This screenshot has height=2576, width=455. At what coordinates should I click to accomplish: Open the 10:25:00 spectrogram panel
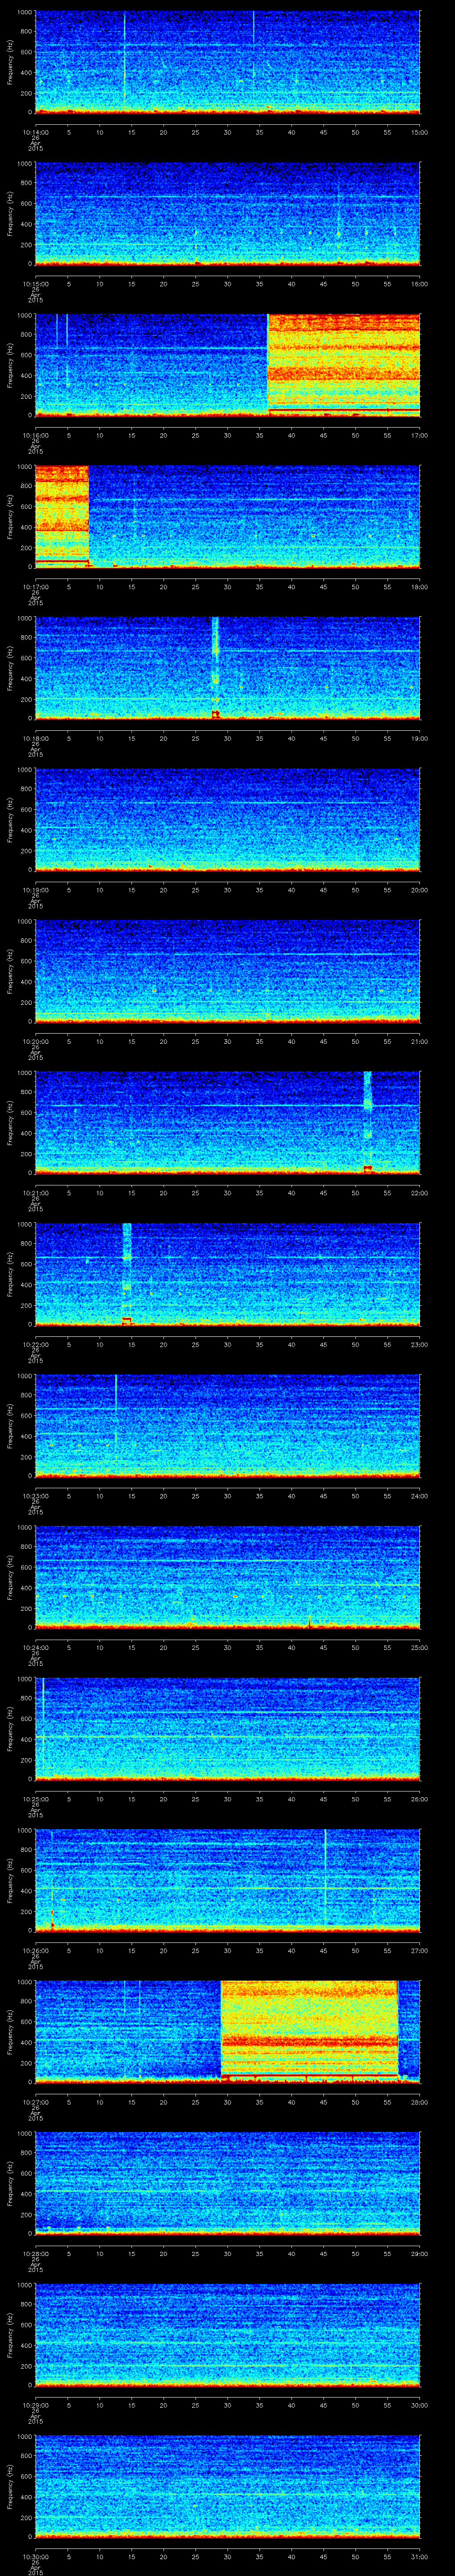(x=227, y=1728)
